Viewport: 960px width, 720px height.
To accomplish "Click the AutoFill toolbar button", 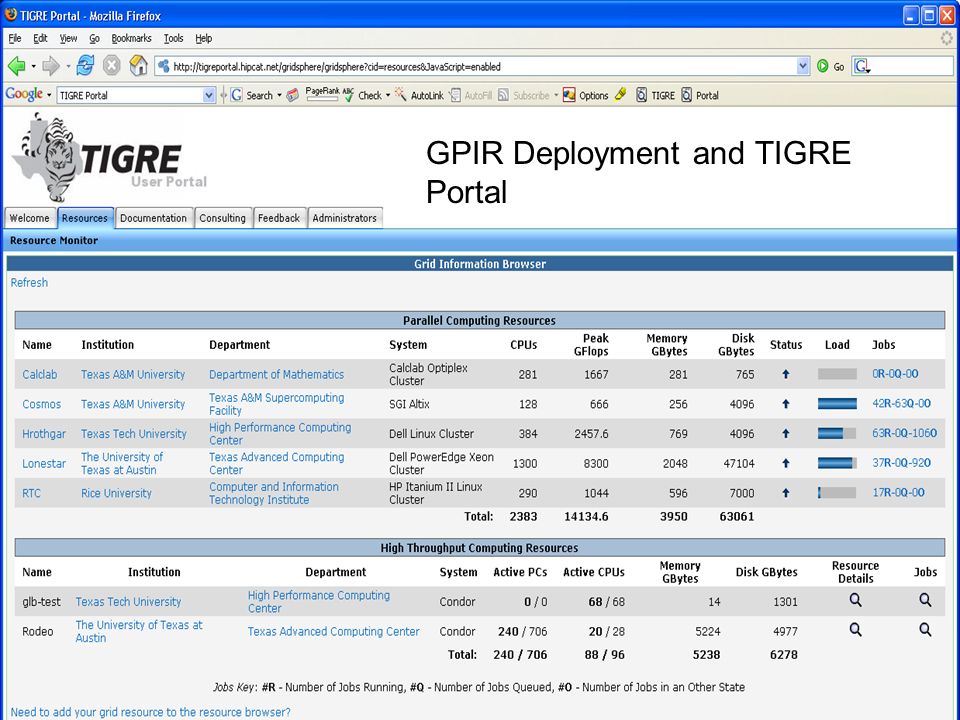I will tap(471, 96).
